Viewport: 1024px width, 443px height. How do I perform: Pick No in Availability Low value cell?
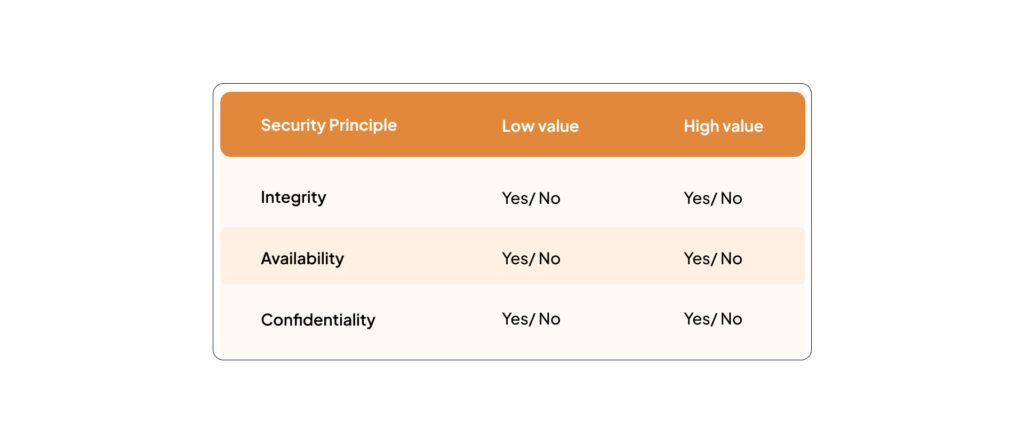549,258
